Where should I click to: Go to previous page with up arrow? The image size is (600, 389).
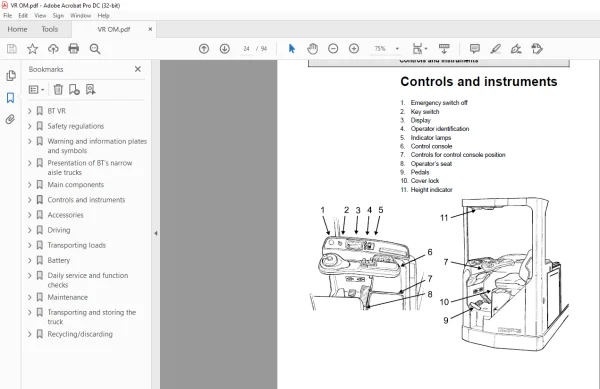point(204,49)
